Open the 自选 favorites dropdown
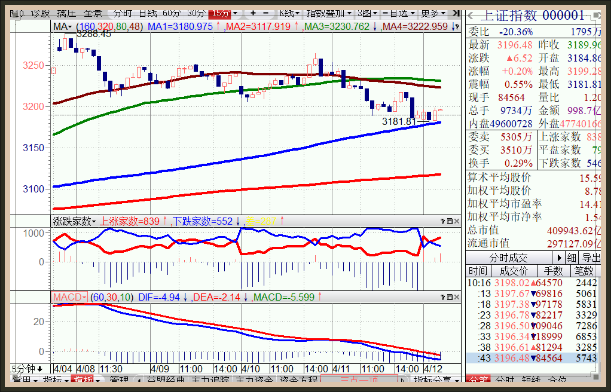 tap(400, 13)
